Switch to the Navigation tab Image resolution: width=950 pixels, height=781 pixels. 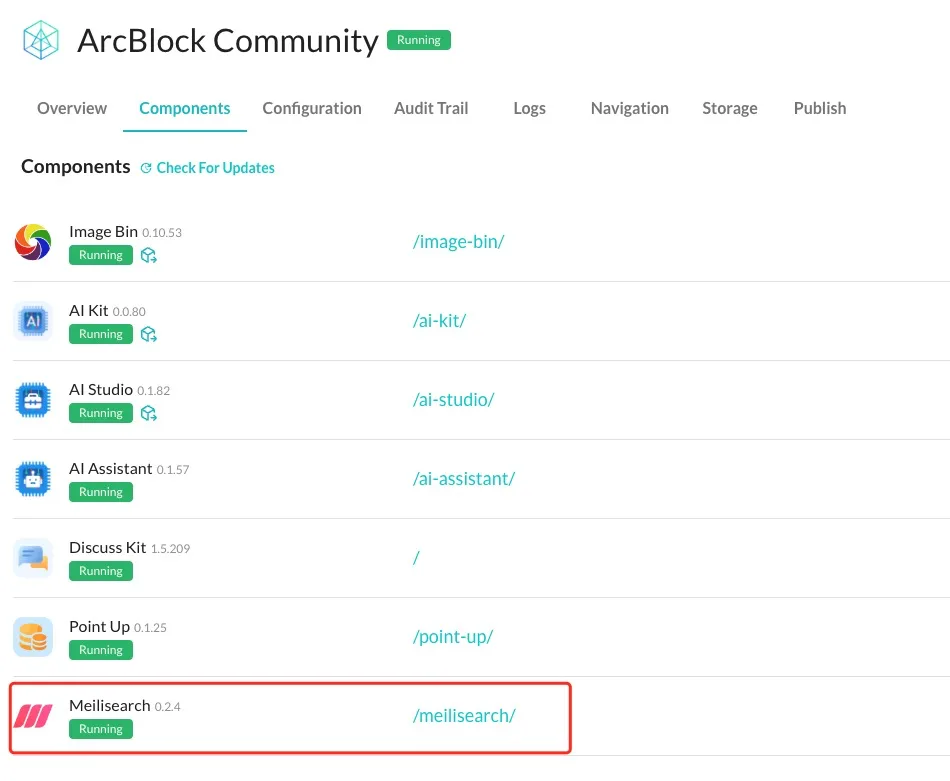click(x=629, y=108)
